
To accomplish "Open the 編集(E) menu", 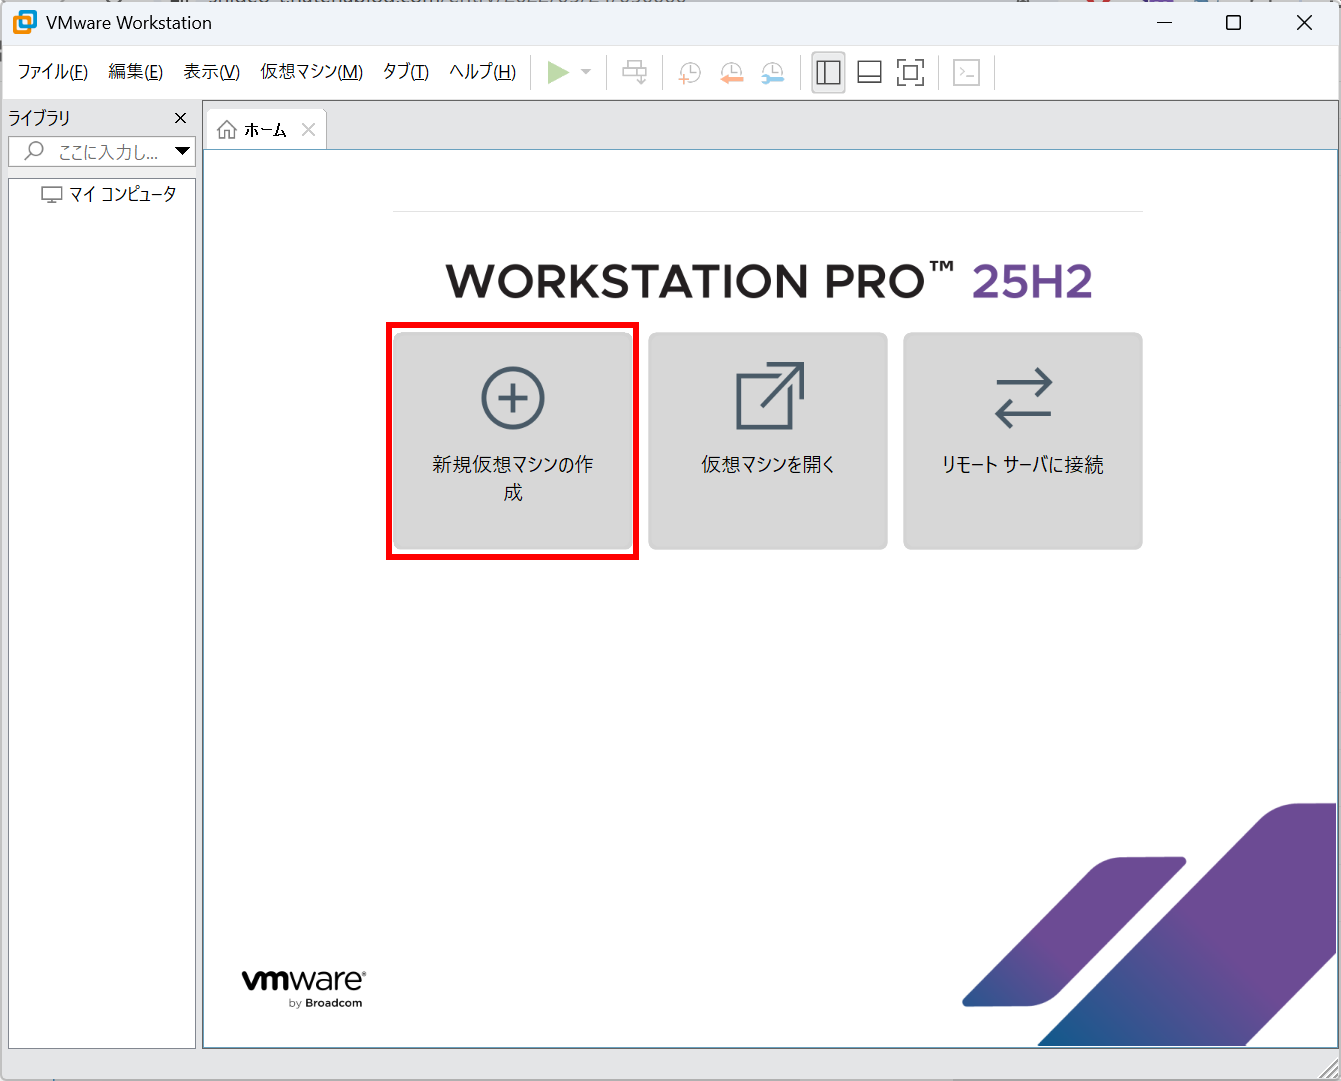I will [135, 72].
